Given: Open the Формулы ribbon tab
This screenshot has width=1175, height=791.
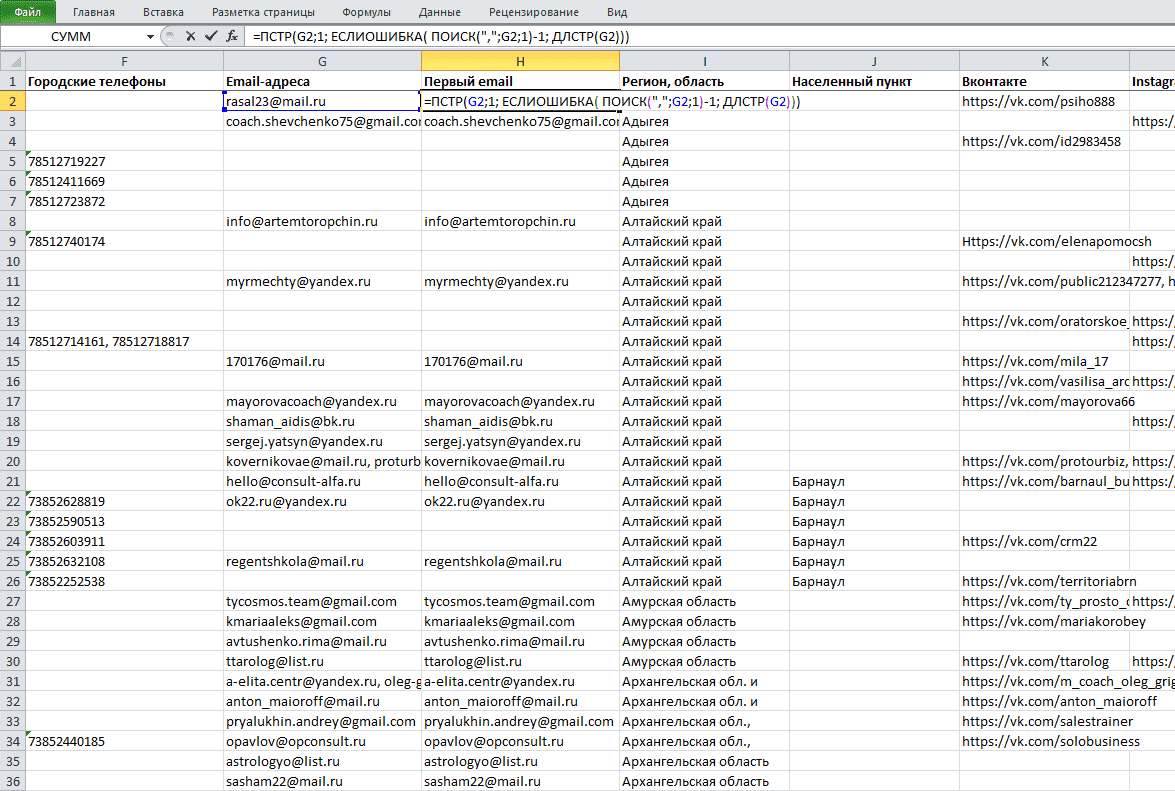Looking at the screenshot, I should [x=366, y=12].
